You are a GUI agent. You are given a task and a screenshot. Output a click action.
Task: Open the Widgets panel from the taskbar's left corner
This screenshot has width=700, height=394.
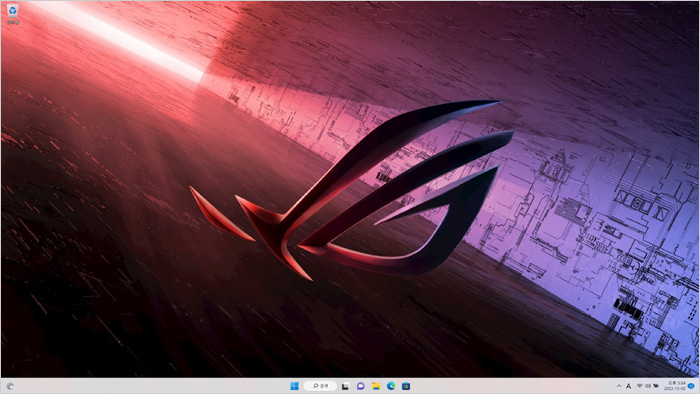pos(10,386)
